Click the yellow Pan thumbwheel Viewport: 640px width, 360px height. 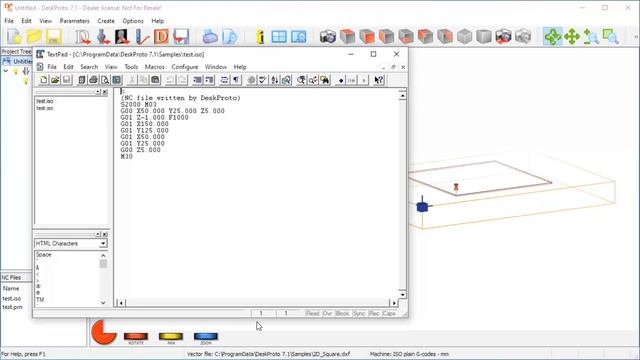point(171,336)
